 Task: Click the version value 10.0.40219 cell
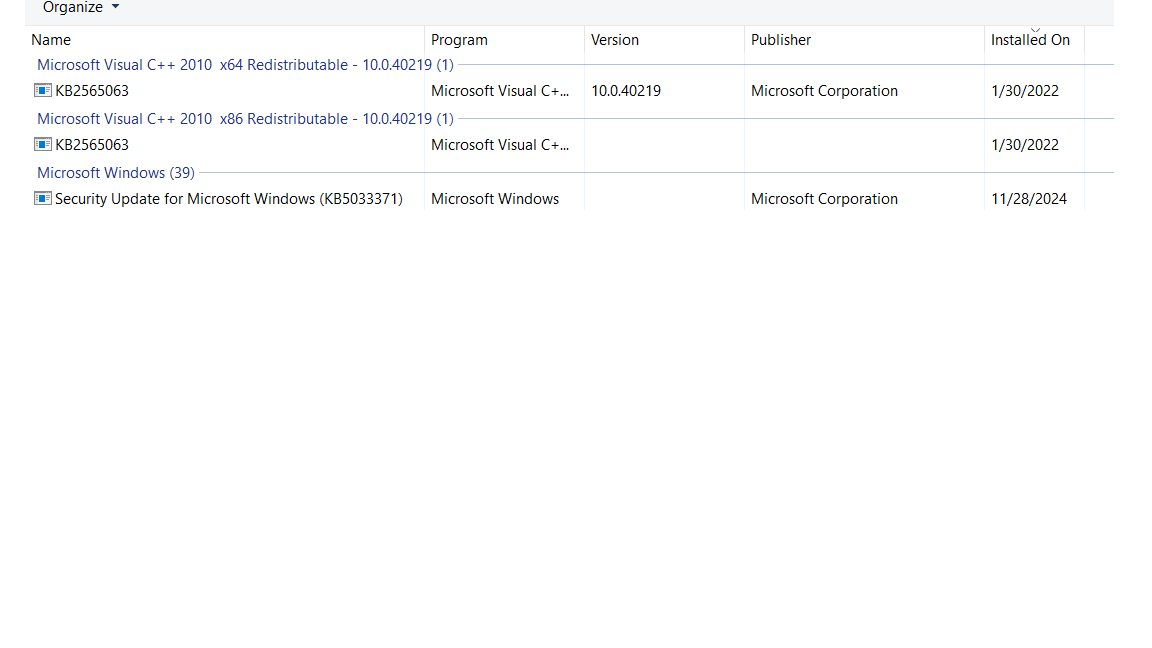625,91
